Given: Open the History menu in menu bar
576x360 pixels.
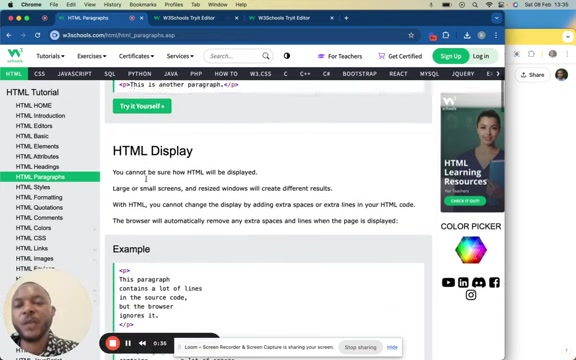Looking at the screenshot, I should tap(112, 5).
